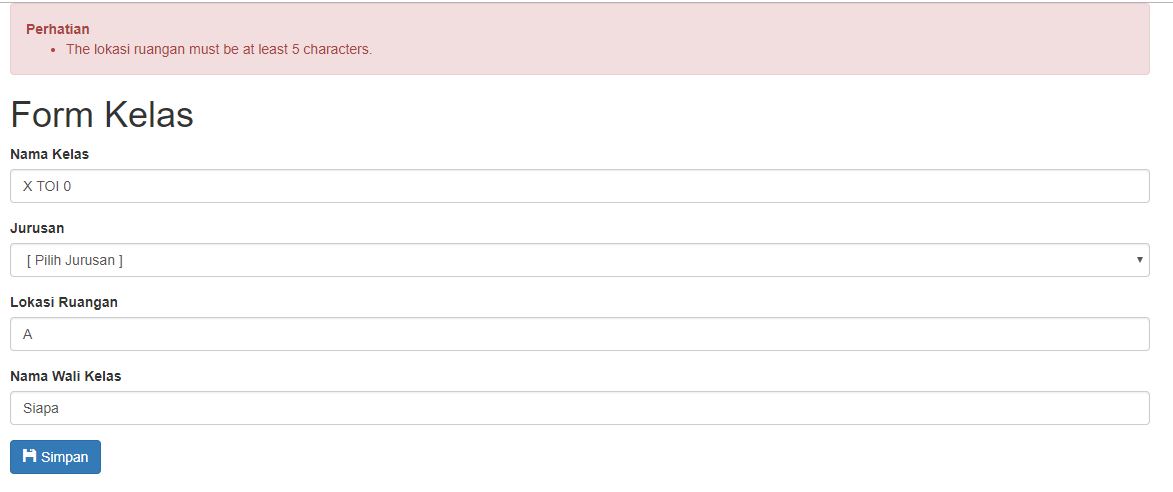1173x492 pixels.
Task: Focus the Nama Wali Kelas input field
Action: pyautogui.click(x=580, y=408)
